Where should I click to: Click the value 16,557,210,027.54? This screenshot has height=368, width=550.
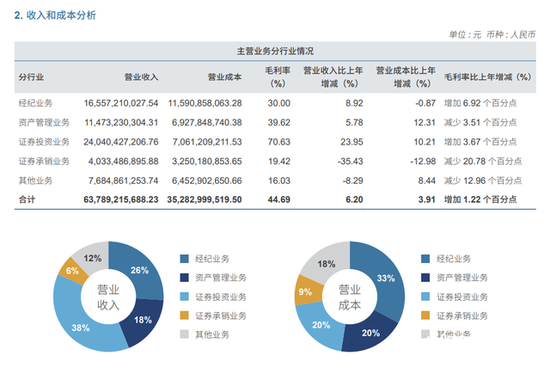[x=121, y=103]
